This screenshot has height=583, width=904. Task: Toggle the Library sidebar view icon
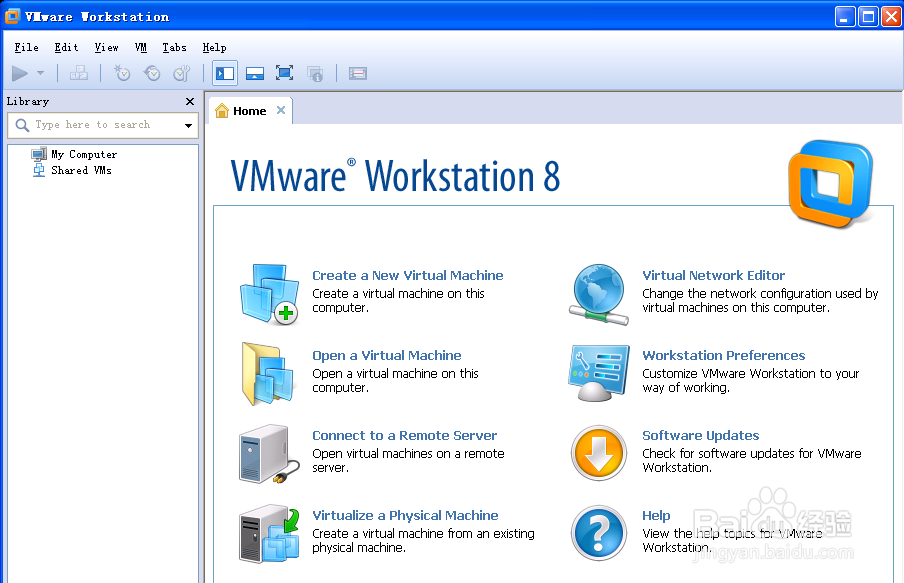[225, 73]
